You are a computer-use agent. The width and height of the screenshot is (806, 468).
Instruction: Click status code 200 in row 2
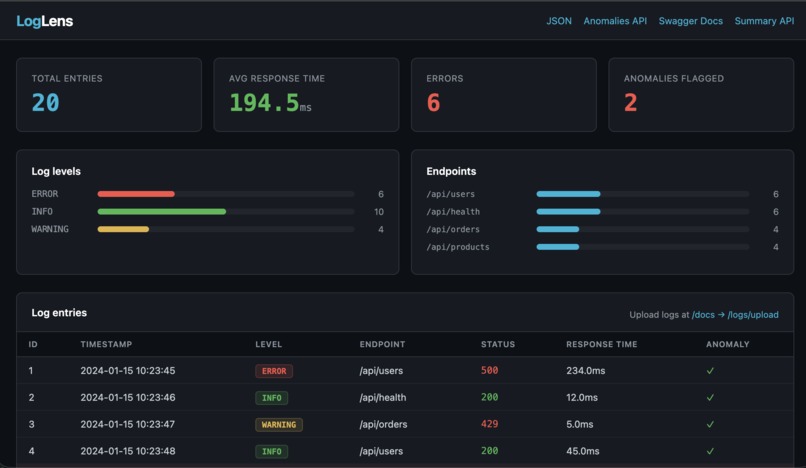tap(489, 397)
